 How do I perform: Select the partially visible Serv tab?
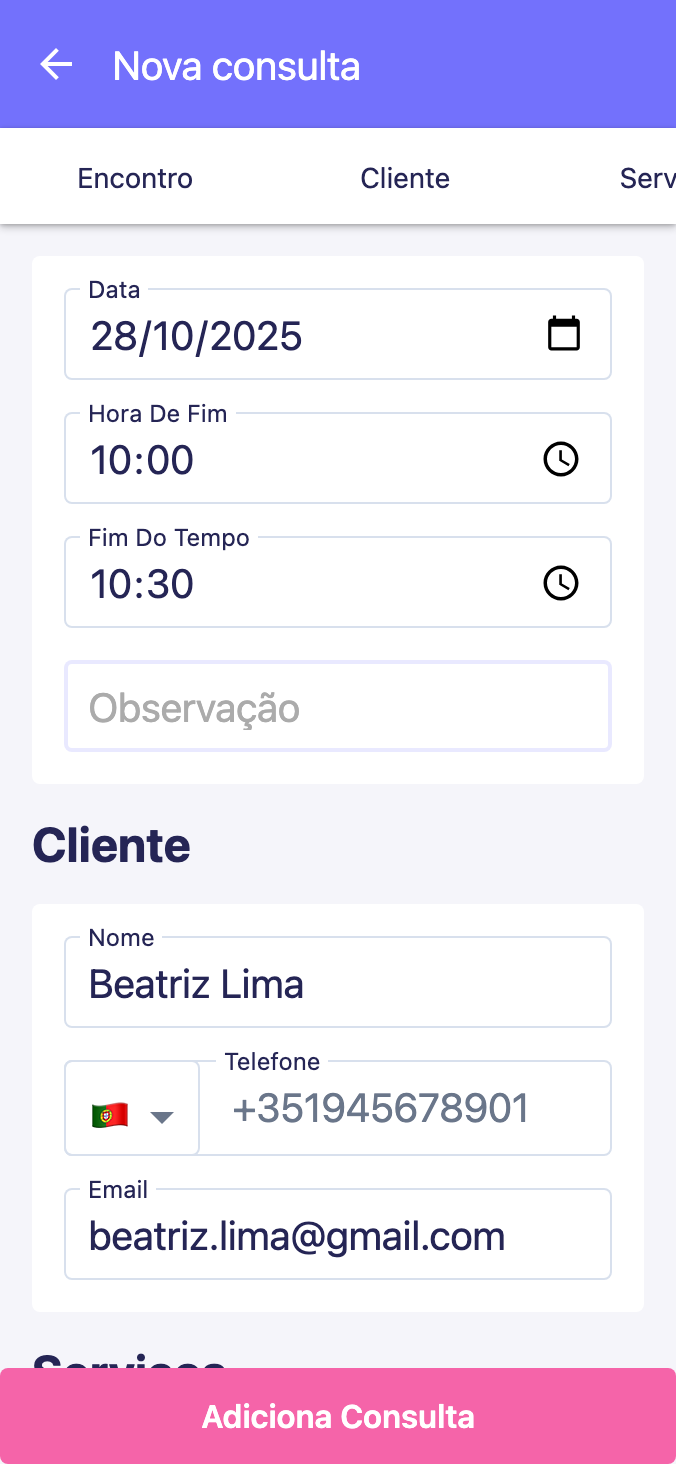647,178
